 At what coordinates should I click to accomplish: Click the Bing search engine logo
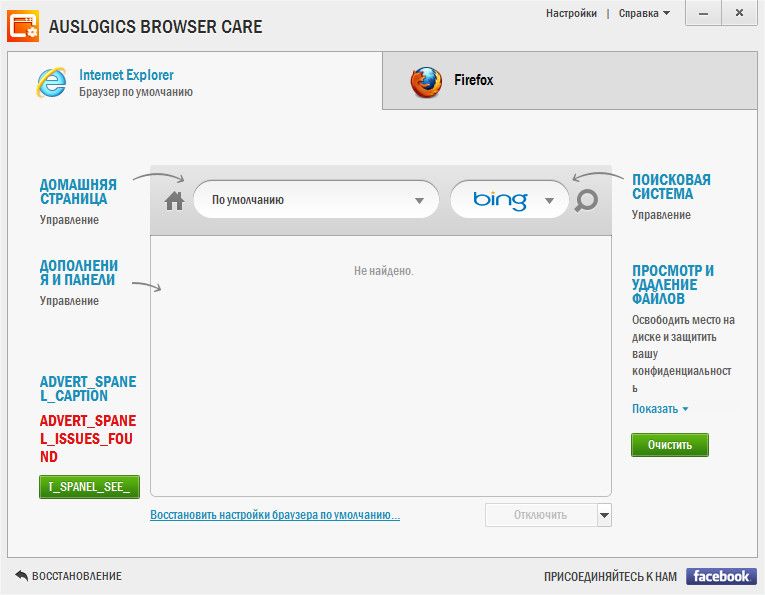tap(500, 199)
